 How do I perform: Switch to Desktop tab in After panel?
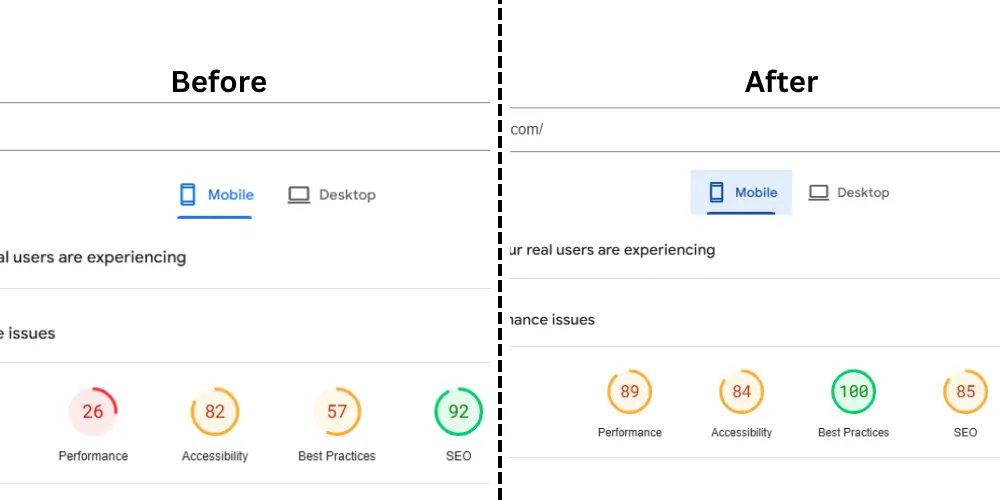click(x=849, y=192)
